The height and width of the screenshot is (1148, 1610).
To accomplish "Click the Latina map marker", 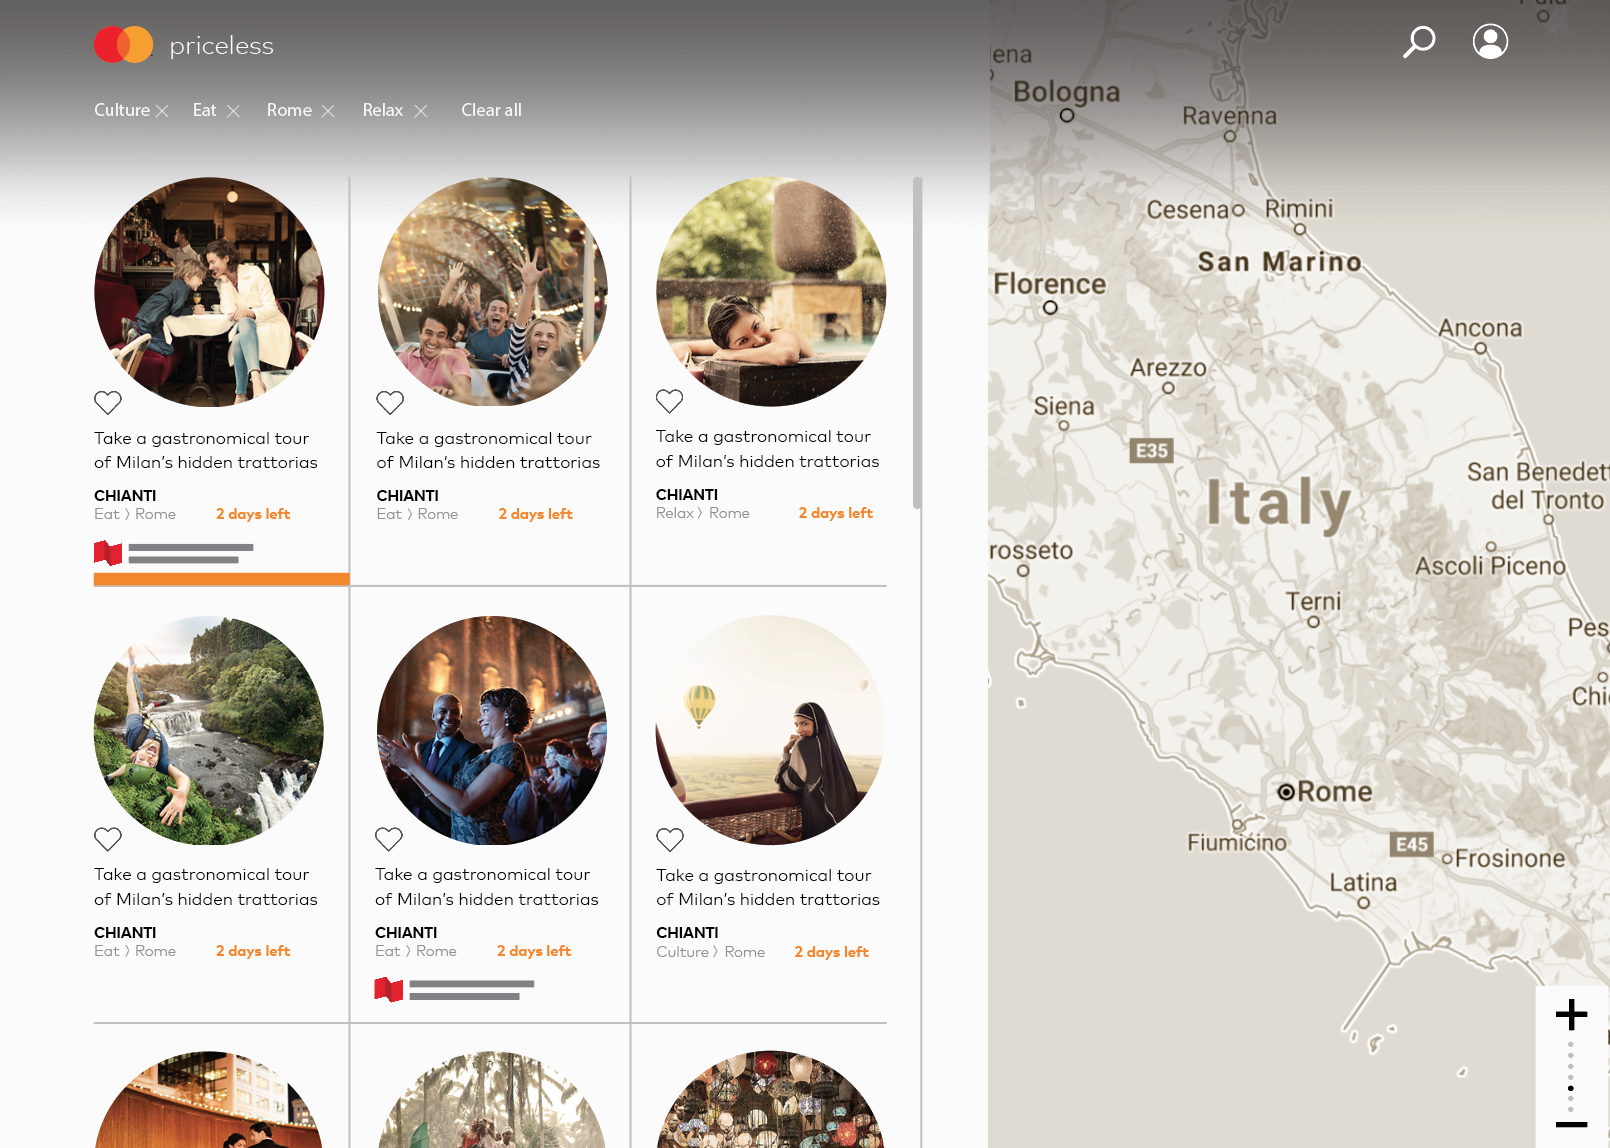I will click(x=1363, y=903).
